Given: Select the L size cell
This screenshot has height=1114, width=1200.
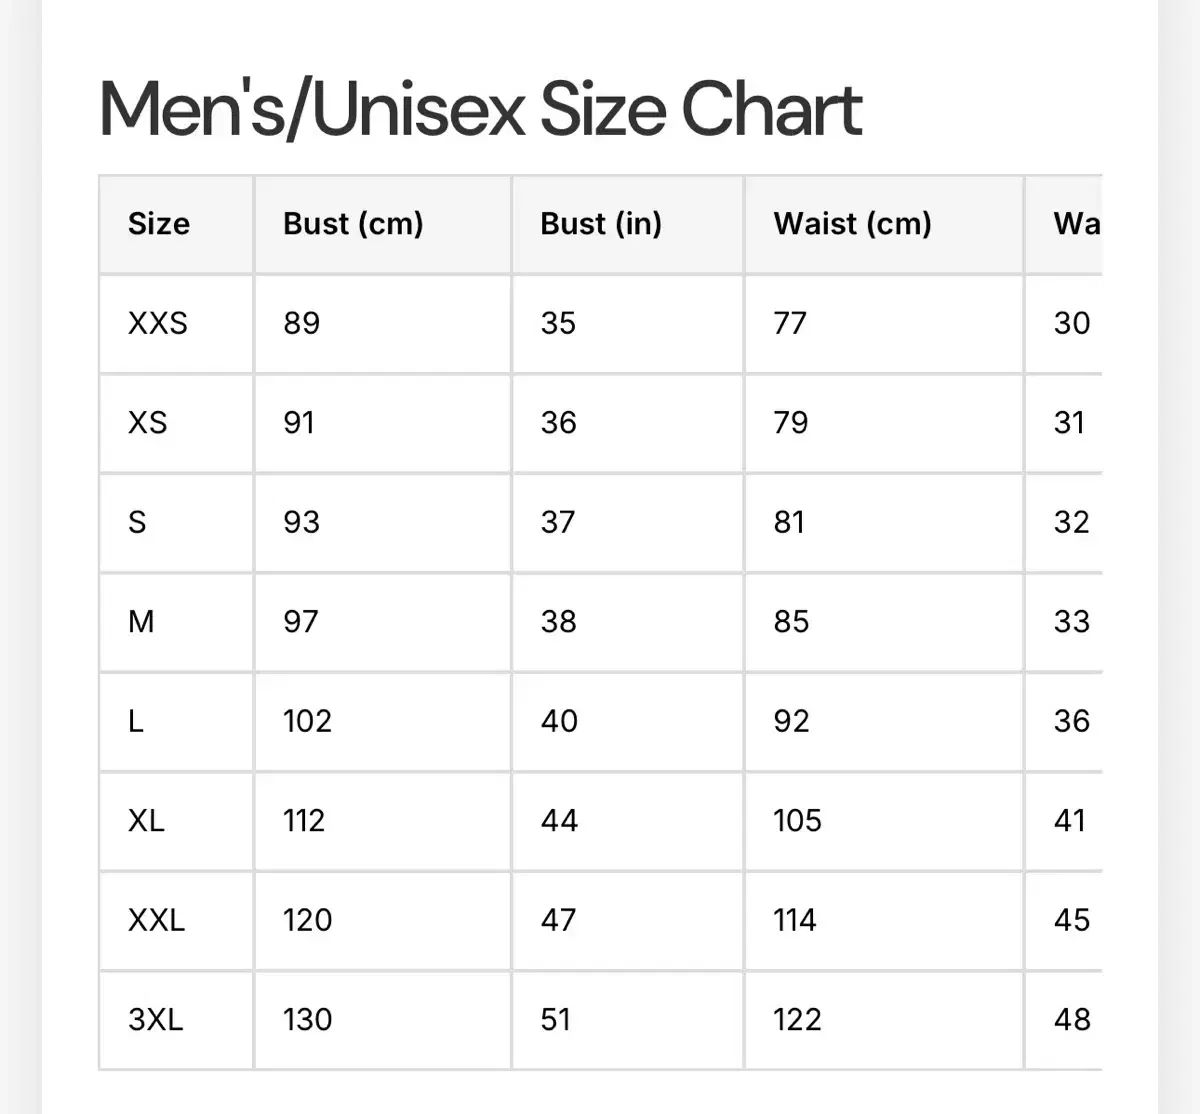Looking at the screenshot, I should (x=136, y=721).
